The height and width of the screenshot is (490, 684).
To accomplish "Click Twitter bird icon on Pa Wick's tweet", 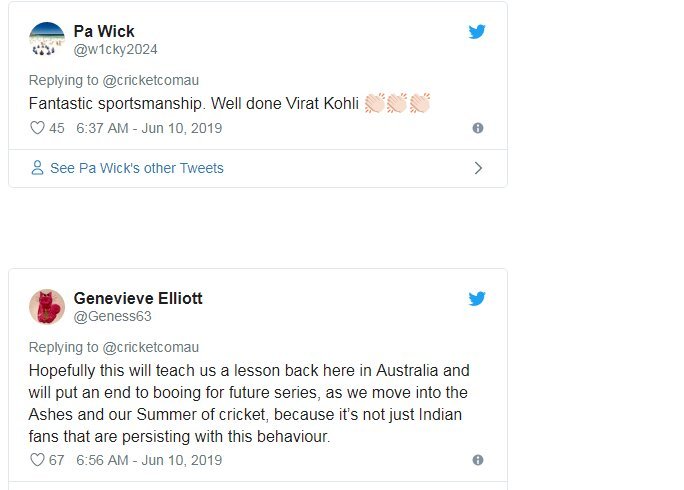I will pyautogui.click(x=477, y=32).
